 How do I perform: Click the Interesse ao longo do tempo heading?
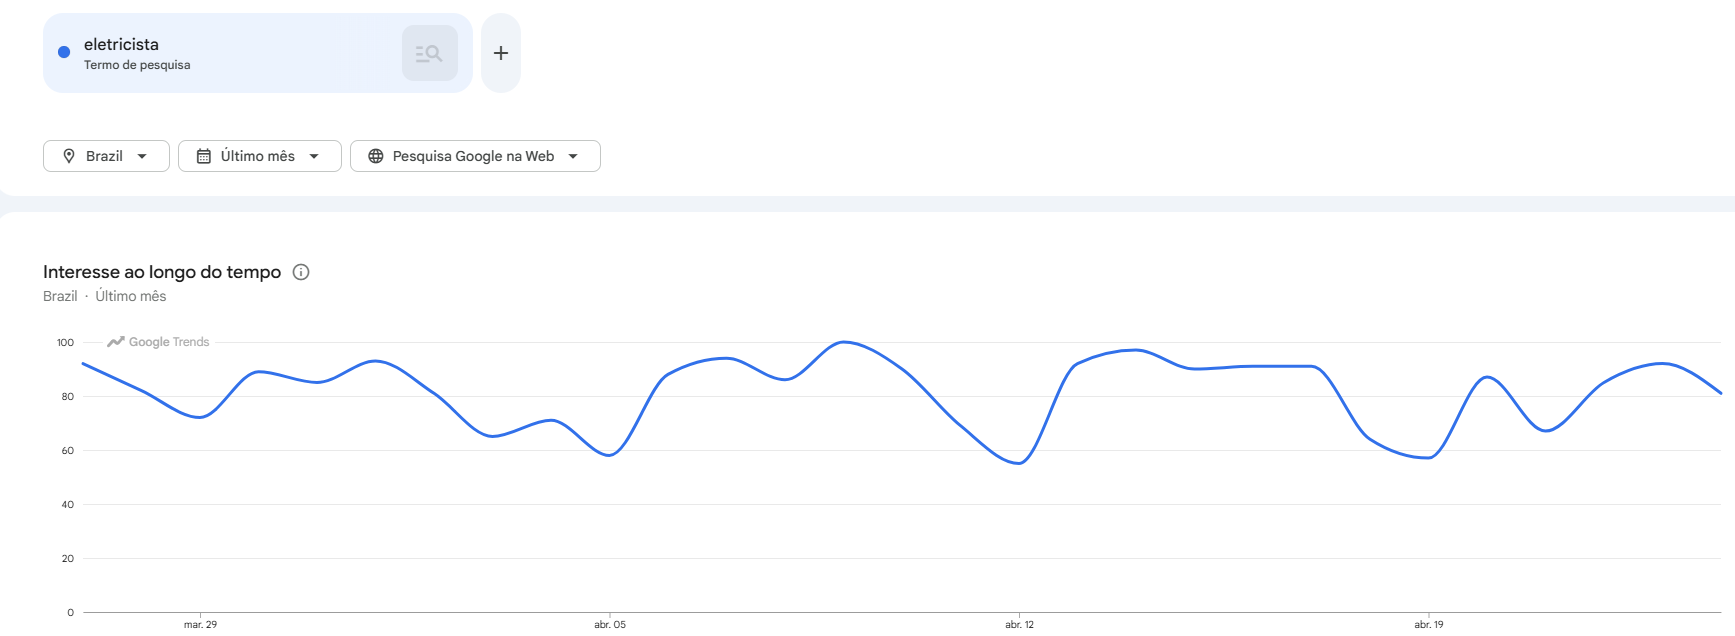[x=162, y=272]
